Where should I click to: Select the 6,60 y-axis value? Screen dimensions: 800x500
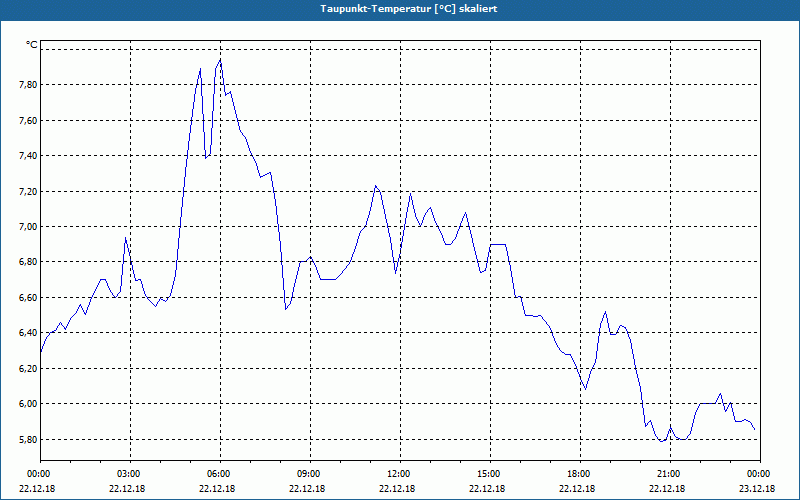click(29, 297)
